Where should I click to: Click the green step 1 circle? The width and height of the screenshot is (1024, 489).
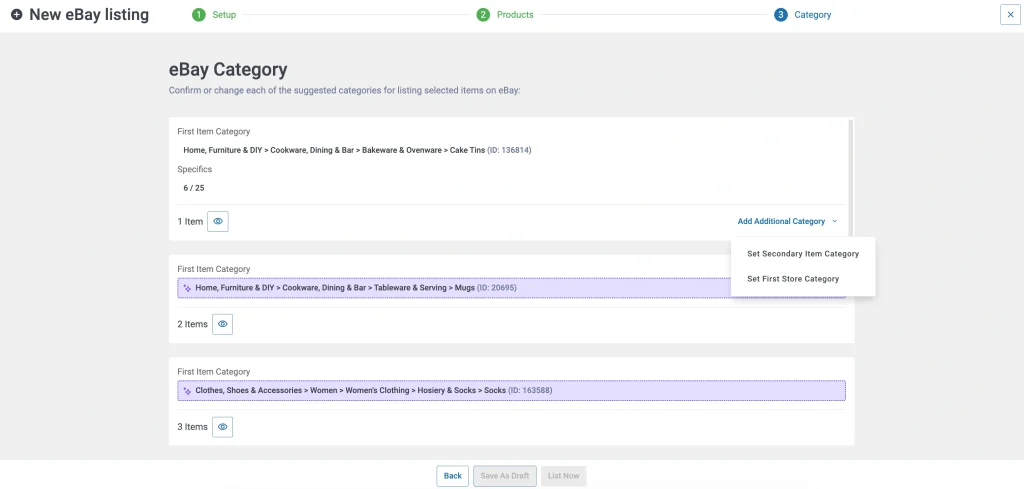[199, 14]
